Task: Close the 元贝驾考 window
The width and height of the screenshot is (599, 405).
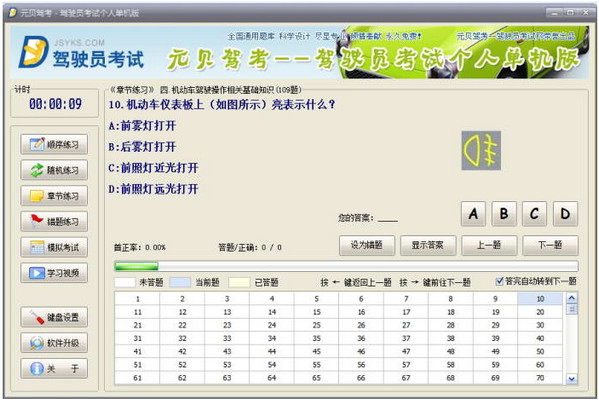Action: (x=586, y=13)
